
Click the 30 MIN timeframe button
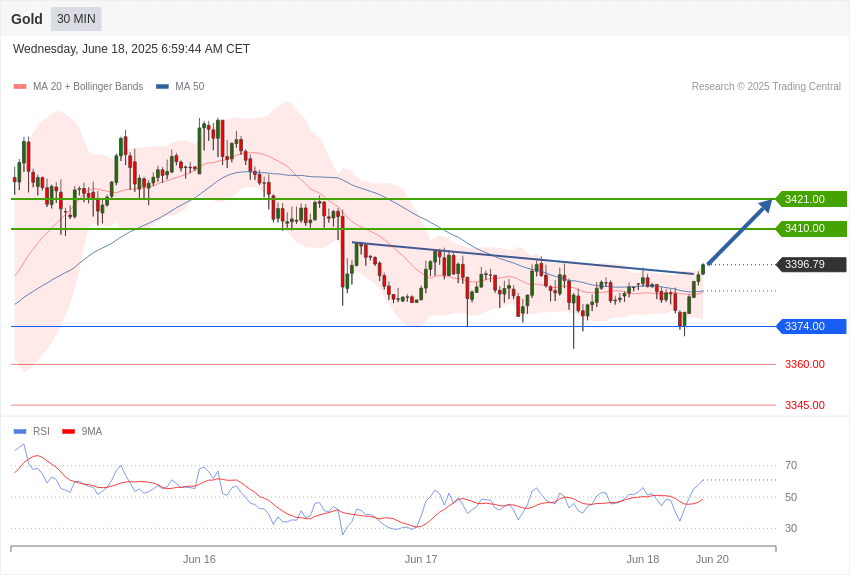(76, 19)
